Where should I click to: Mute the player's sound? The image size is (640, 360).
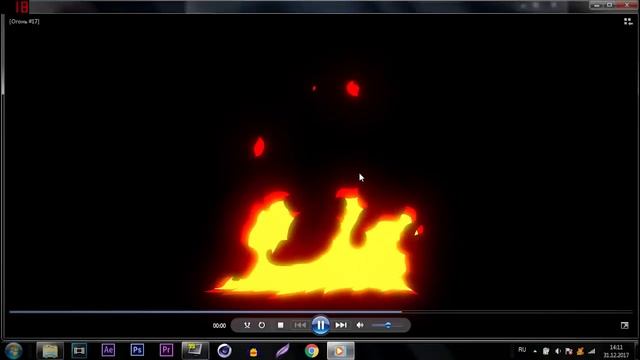click(x=360, y=325)
